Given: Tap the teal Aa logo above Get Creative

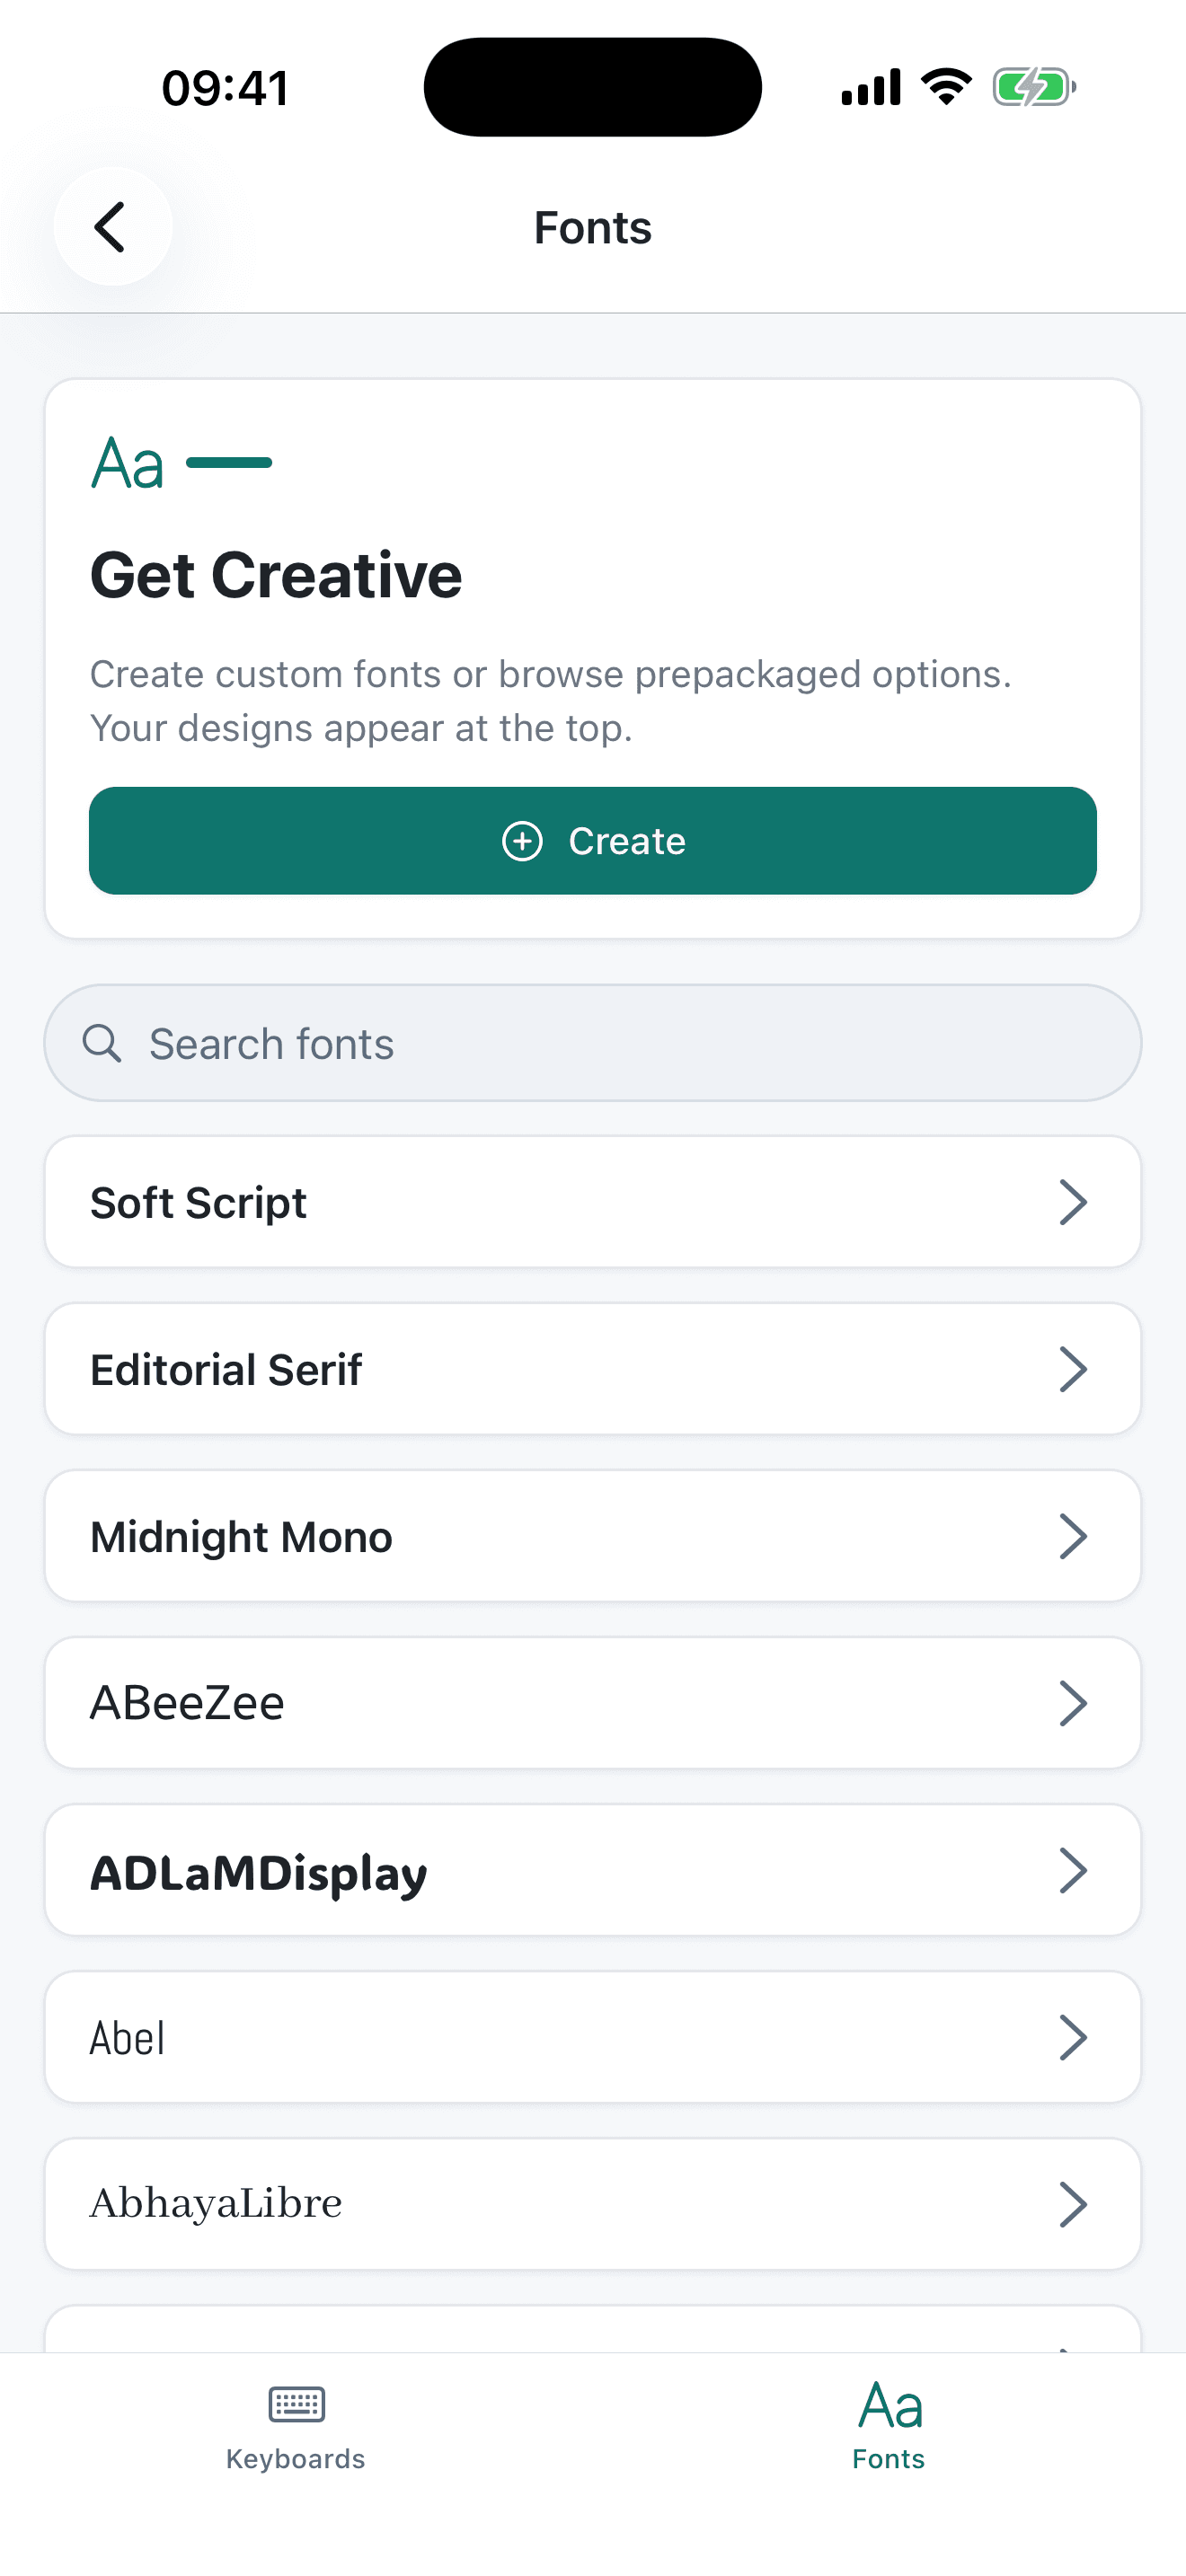Looking at the screenshot, I should (x=125, y=462).
